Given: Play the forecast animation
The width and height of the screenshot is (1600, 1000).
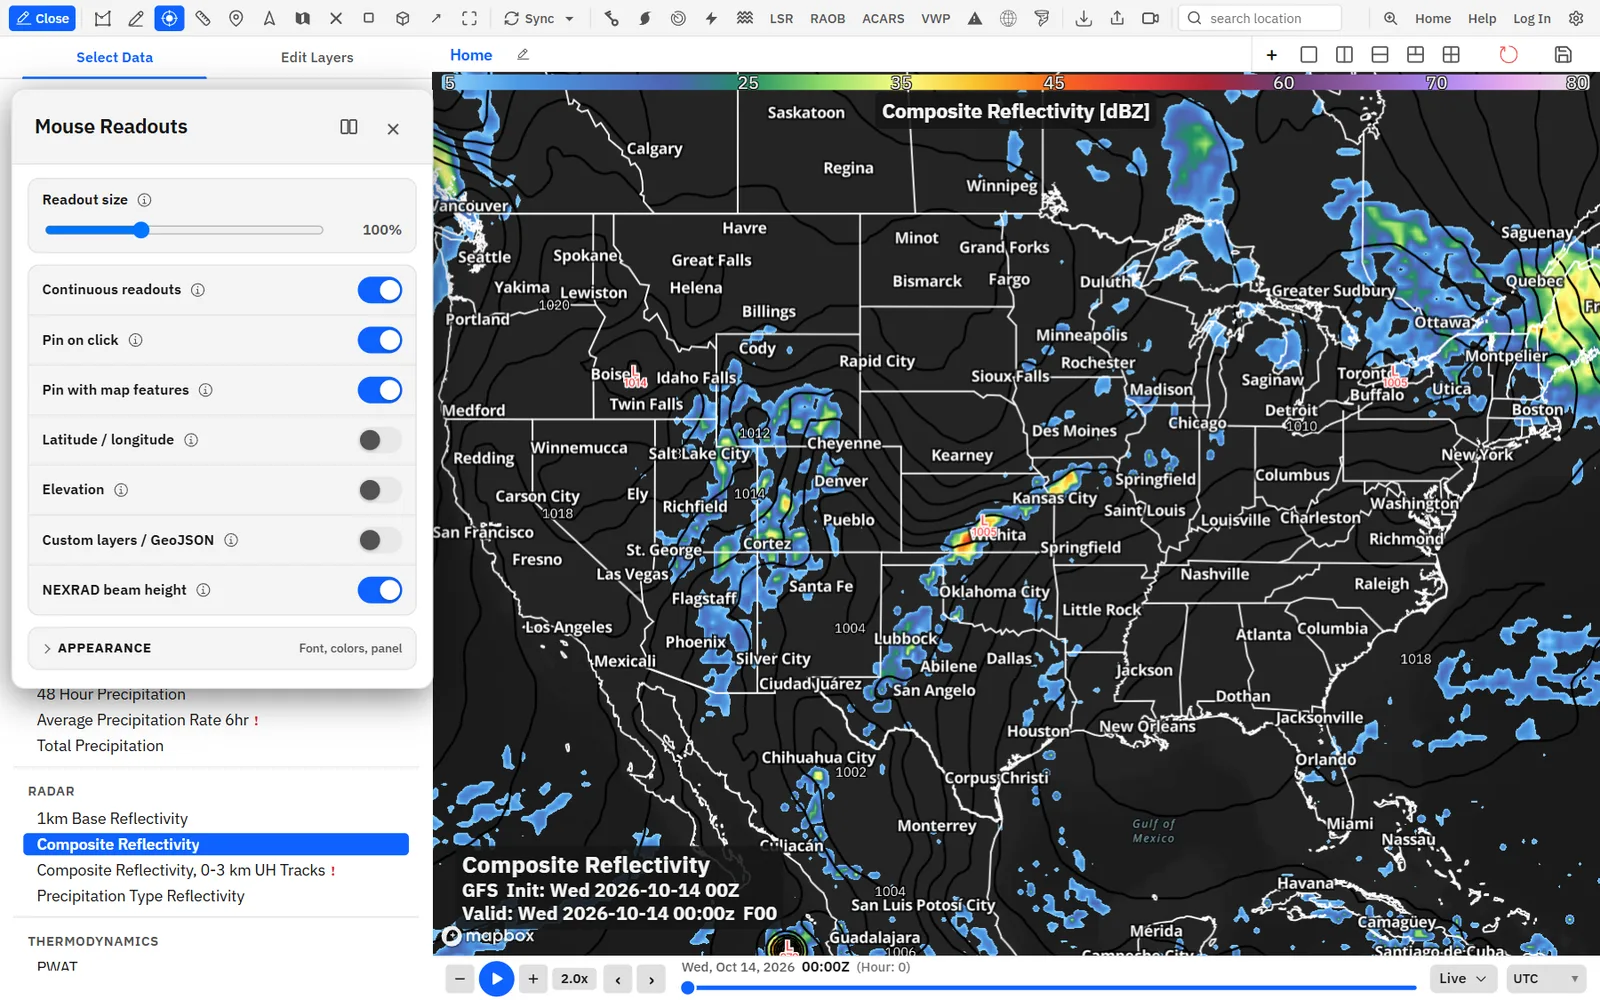Looking at the screenshot, I should (x=496, y=979).
